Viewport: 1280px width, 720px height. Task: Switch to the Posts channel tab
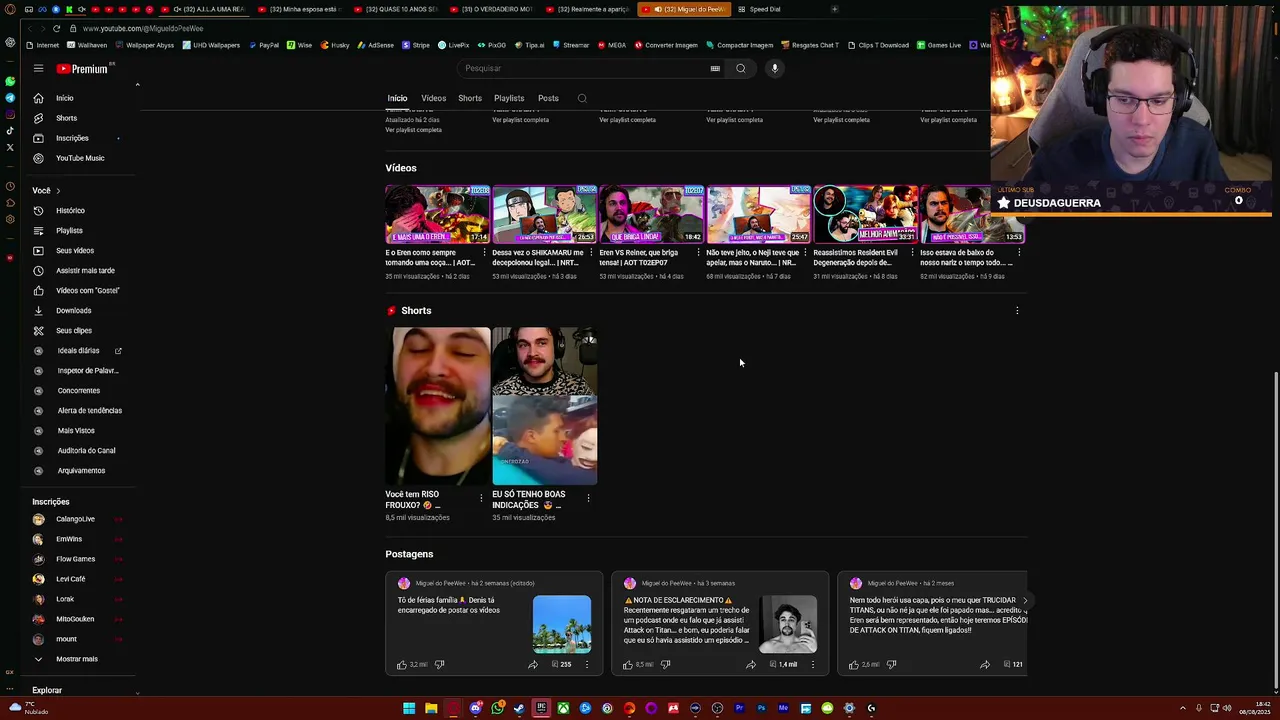click(x=548, y=98)
